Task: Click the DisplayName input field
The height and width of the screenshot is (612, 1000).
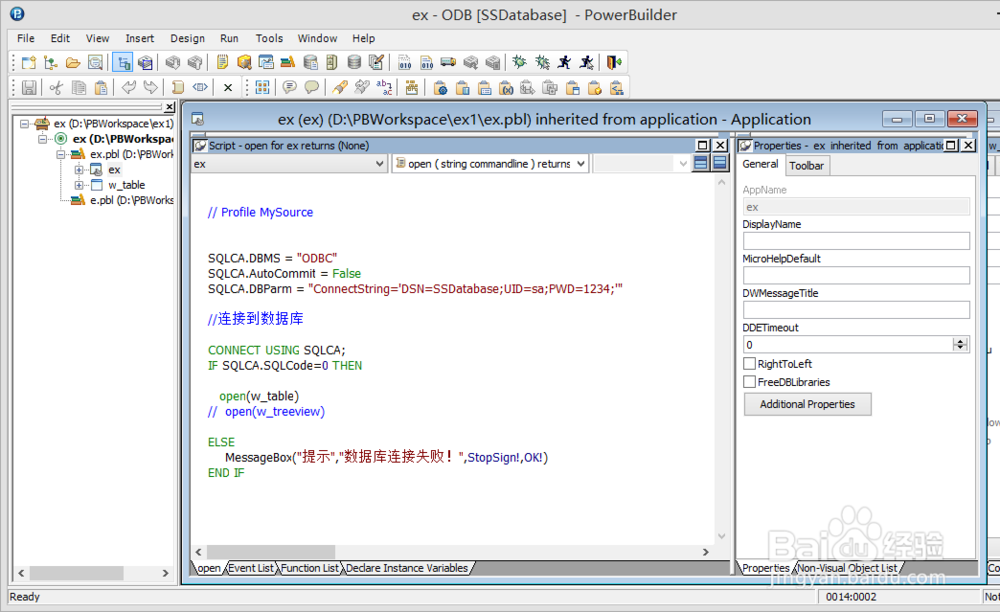Action: tap(856, 241)
